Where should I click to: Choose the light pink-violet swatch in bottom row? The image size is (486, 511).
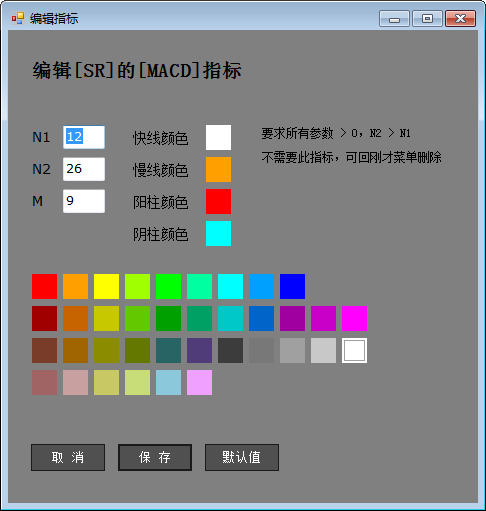tap(199, 382)
